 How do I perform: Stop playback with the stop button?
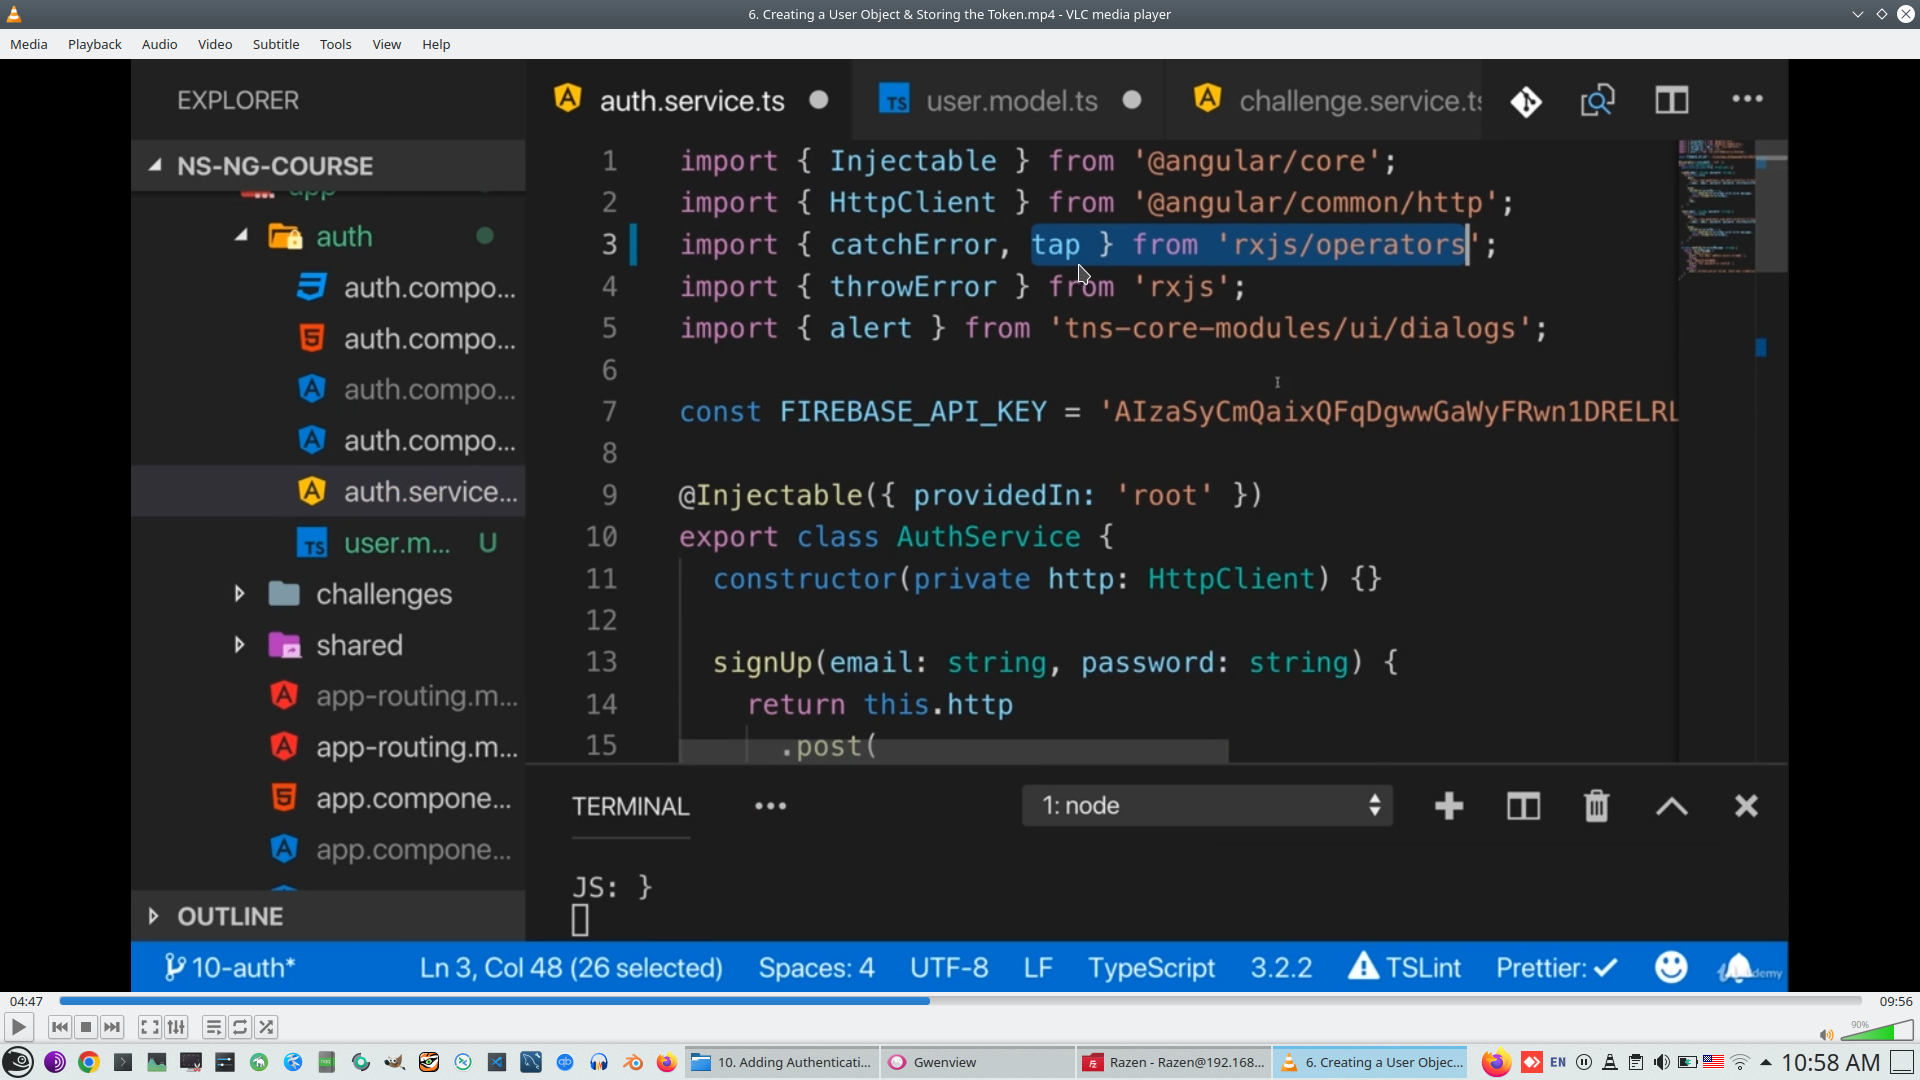pos(86,1027)
